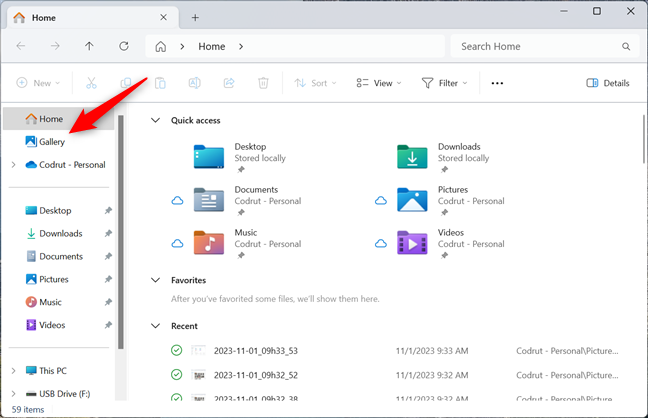Collapse the Quick access section
The width and height of the screenshot is (648, 418).
coord(154,120)
